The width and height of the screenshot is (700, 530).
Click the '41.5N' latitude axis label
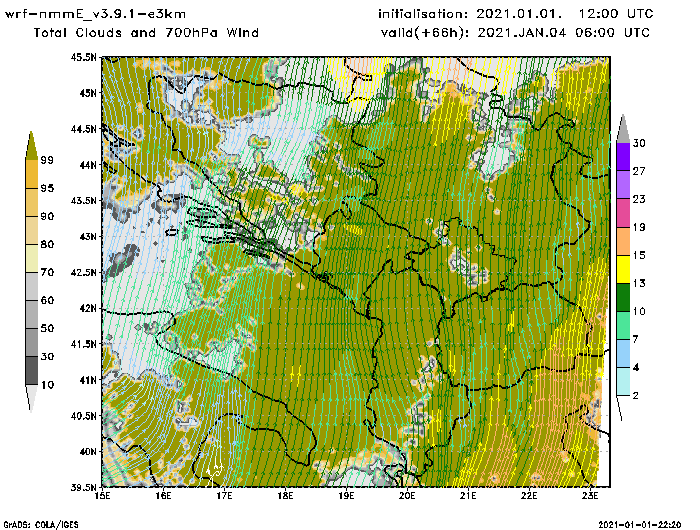(83, 344)
